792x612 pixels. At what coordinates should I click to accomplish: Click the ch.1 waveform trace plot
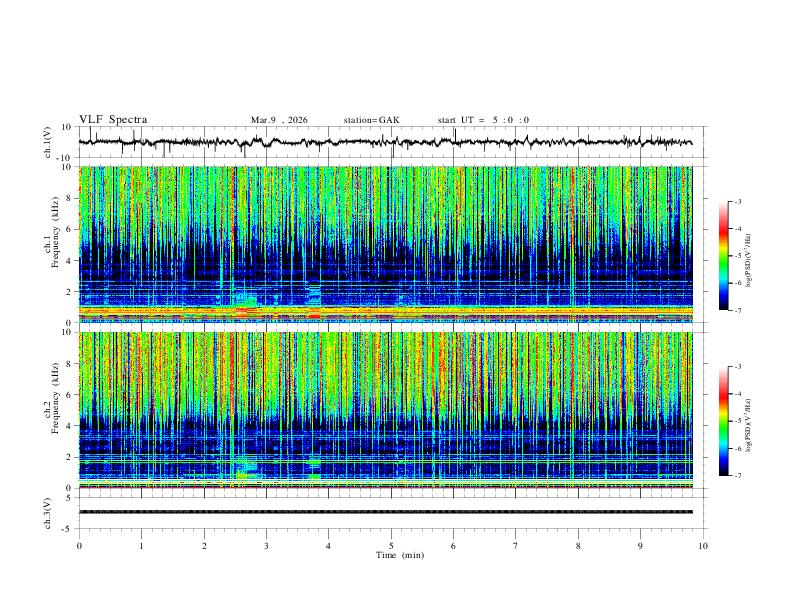click(x=386, y=142)
